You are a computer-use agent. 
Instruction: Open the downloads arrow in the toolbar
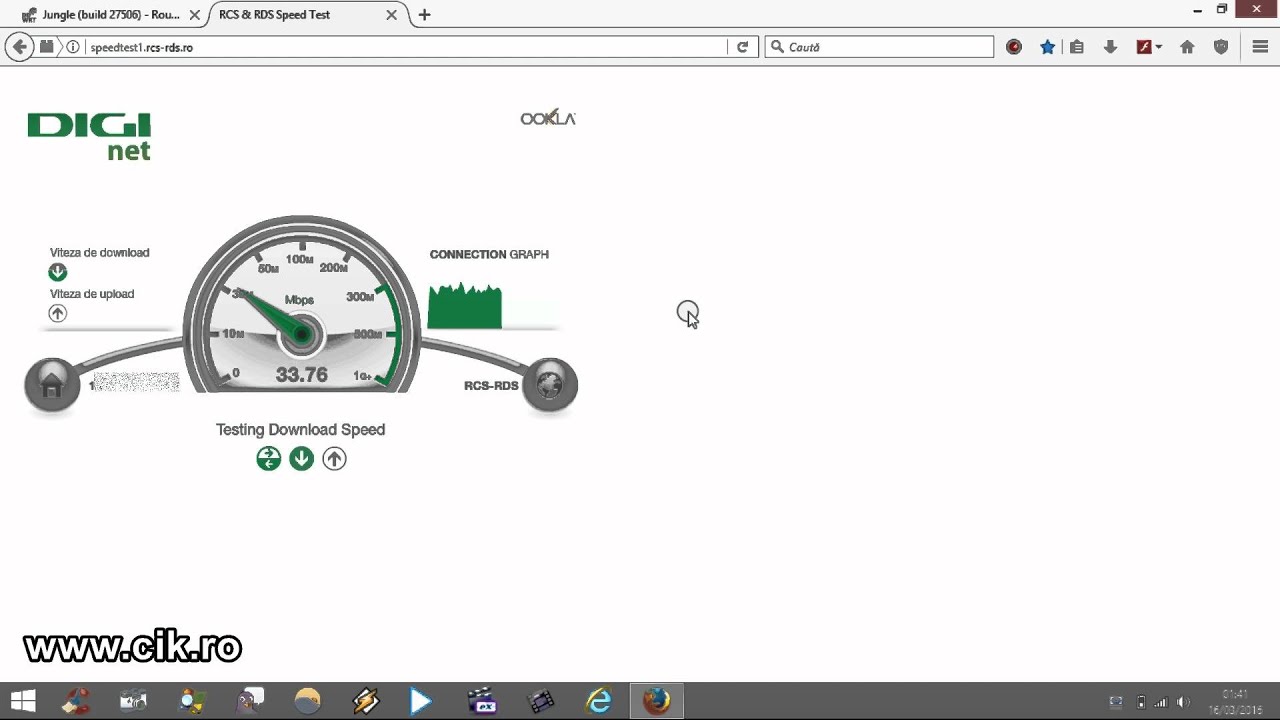pos(1110,47)
